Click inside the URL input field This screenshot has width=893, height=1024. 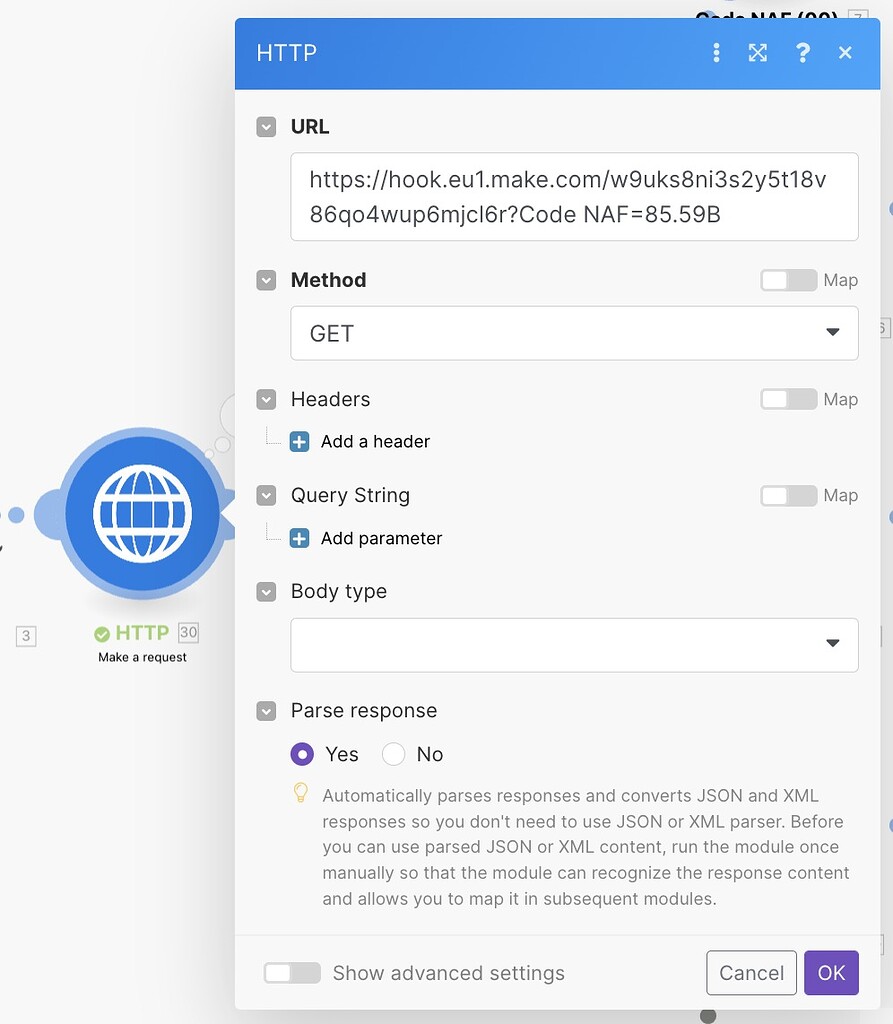coord(574,196)
